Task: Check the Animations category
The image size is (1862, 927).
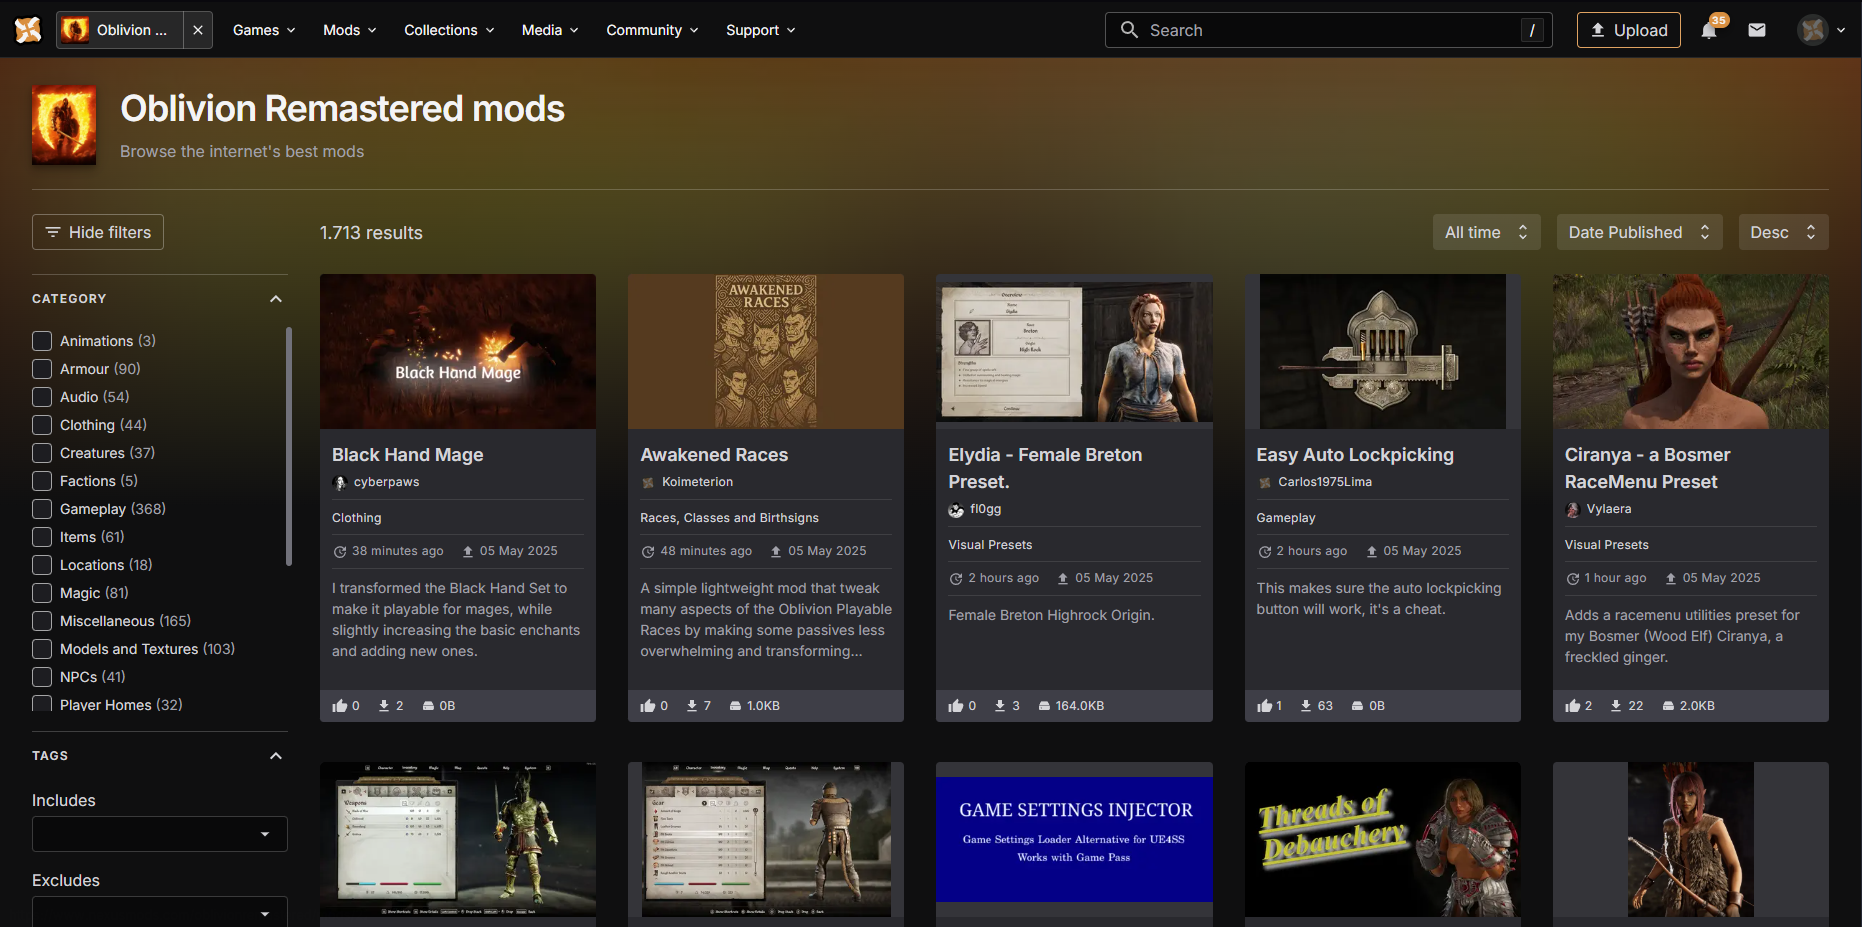Action: click(x=42, y=341)
